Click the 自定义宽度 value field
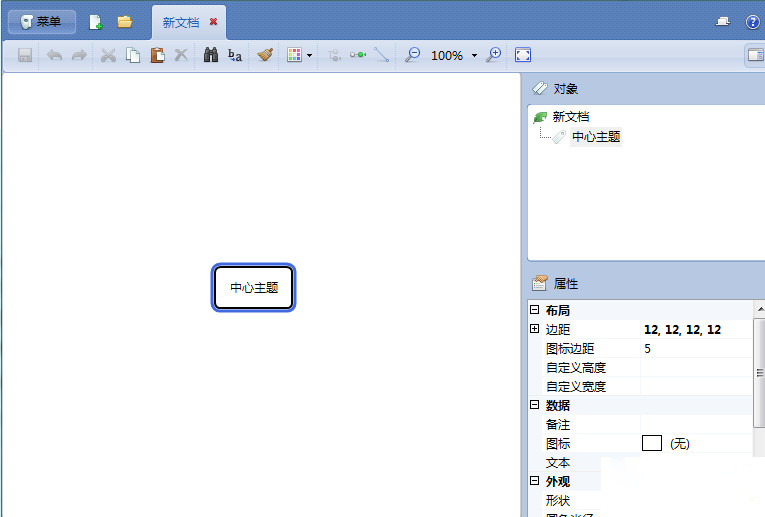Viewport: 765px width, 517px height. point(696,386)
